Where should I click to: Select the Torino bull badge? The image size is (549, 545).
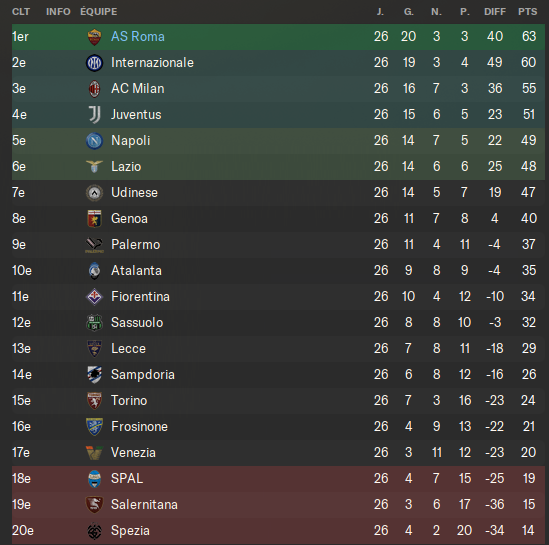(94, 401)
